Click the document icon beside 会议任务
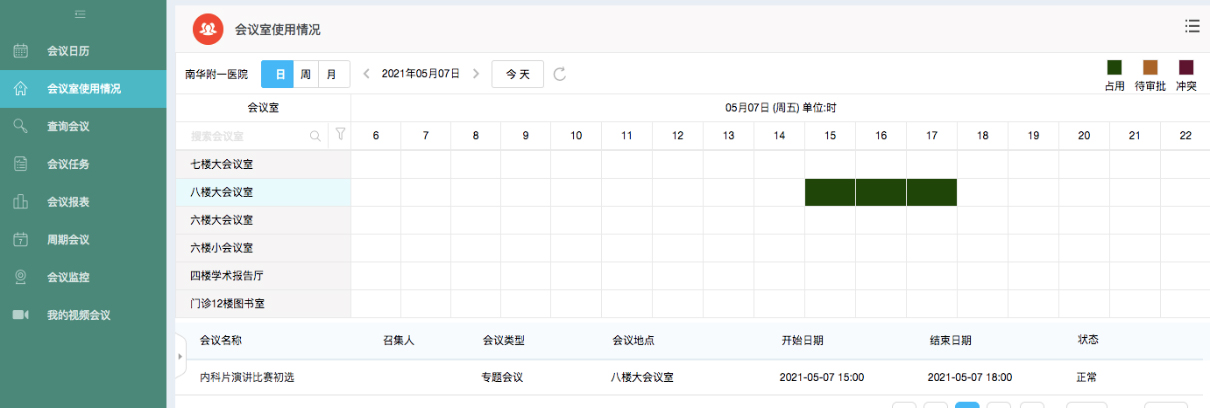Viewport: 1210px width, 408px height. pyautogui.click(x=20, y=164)
